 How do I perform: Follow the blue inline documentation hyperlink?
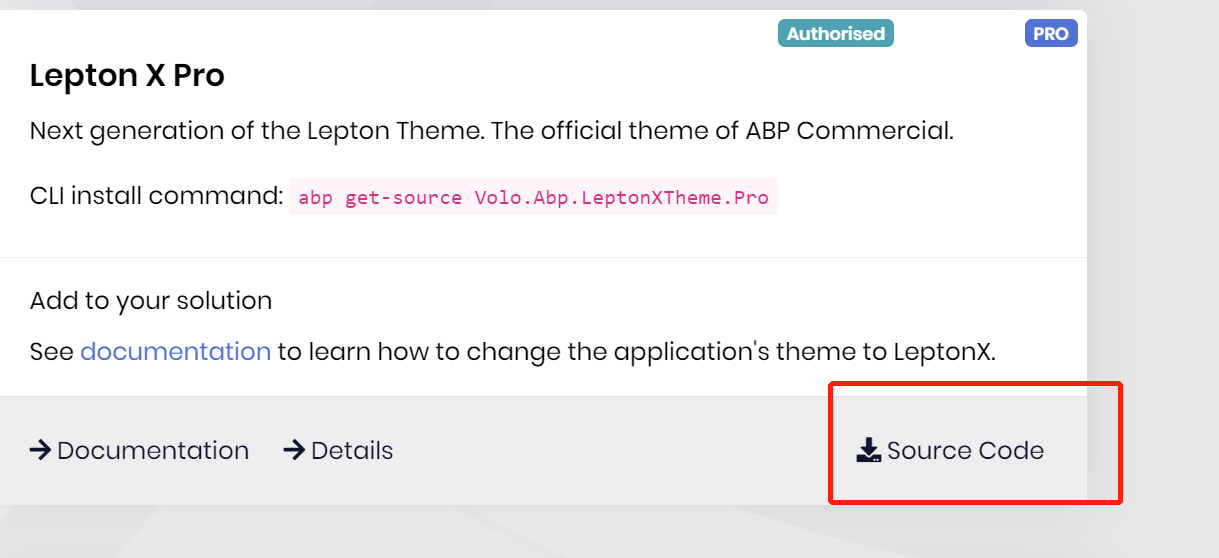point(175,352)
